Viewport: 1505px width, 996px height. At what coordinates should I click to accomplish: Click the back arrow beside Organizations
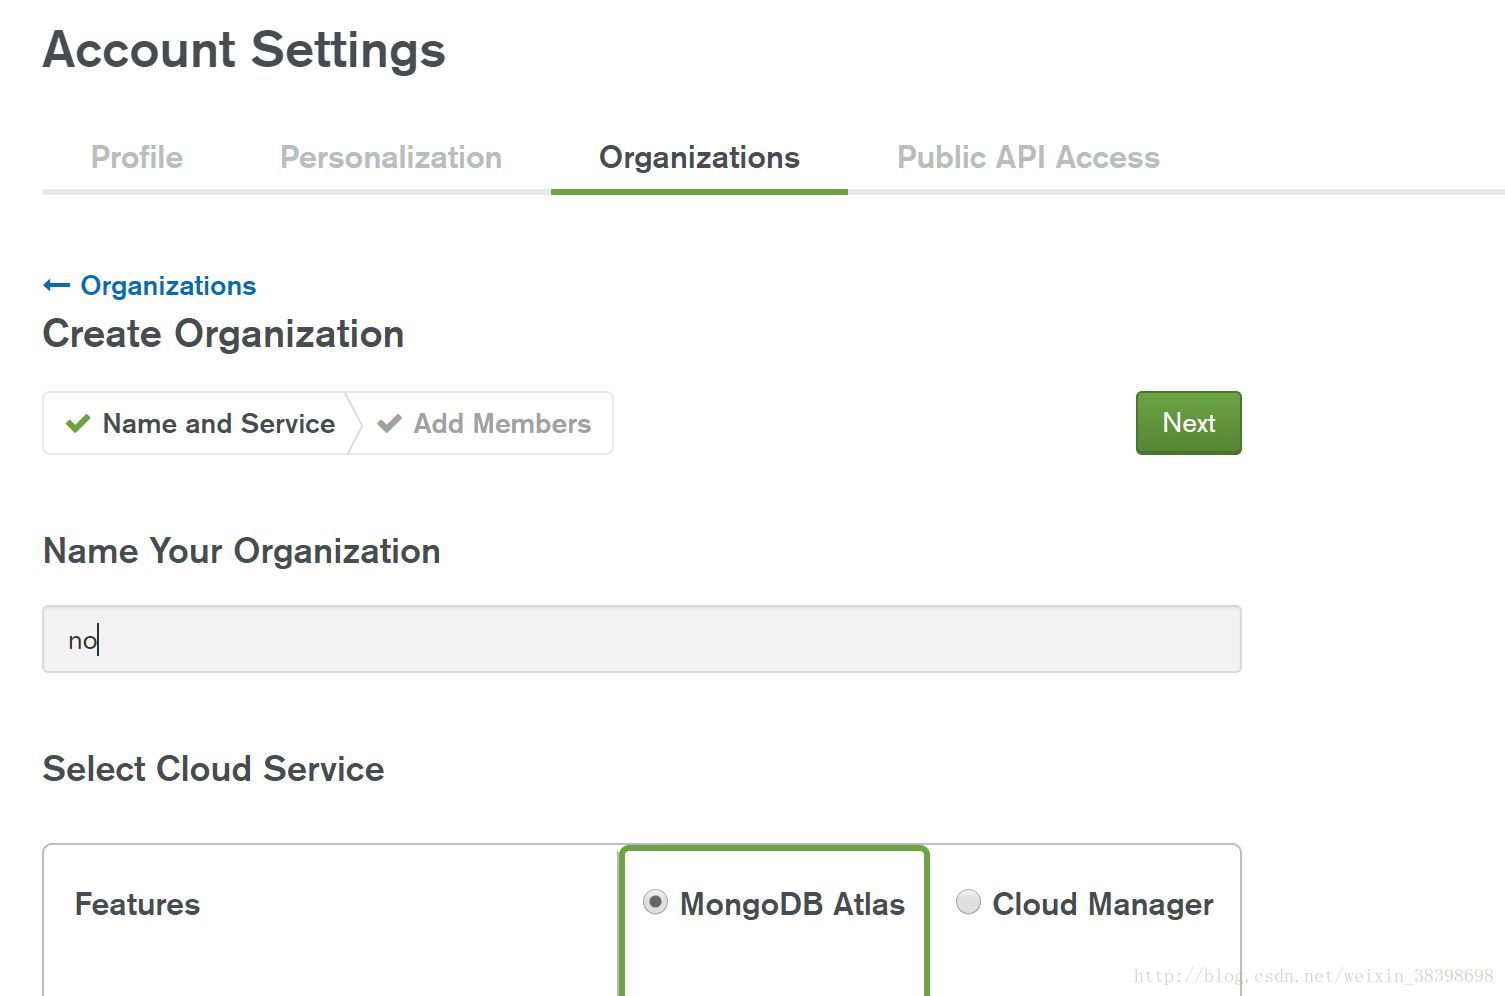pyautogui.click(x=56, y=286)
